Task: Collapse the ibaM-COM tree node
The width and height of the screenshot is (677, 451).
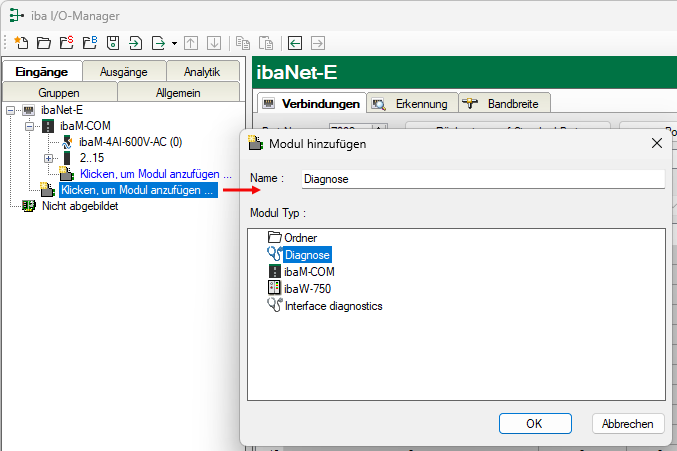Action: coord(29,126)
